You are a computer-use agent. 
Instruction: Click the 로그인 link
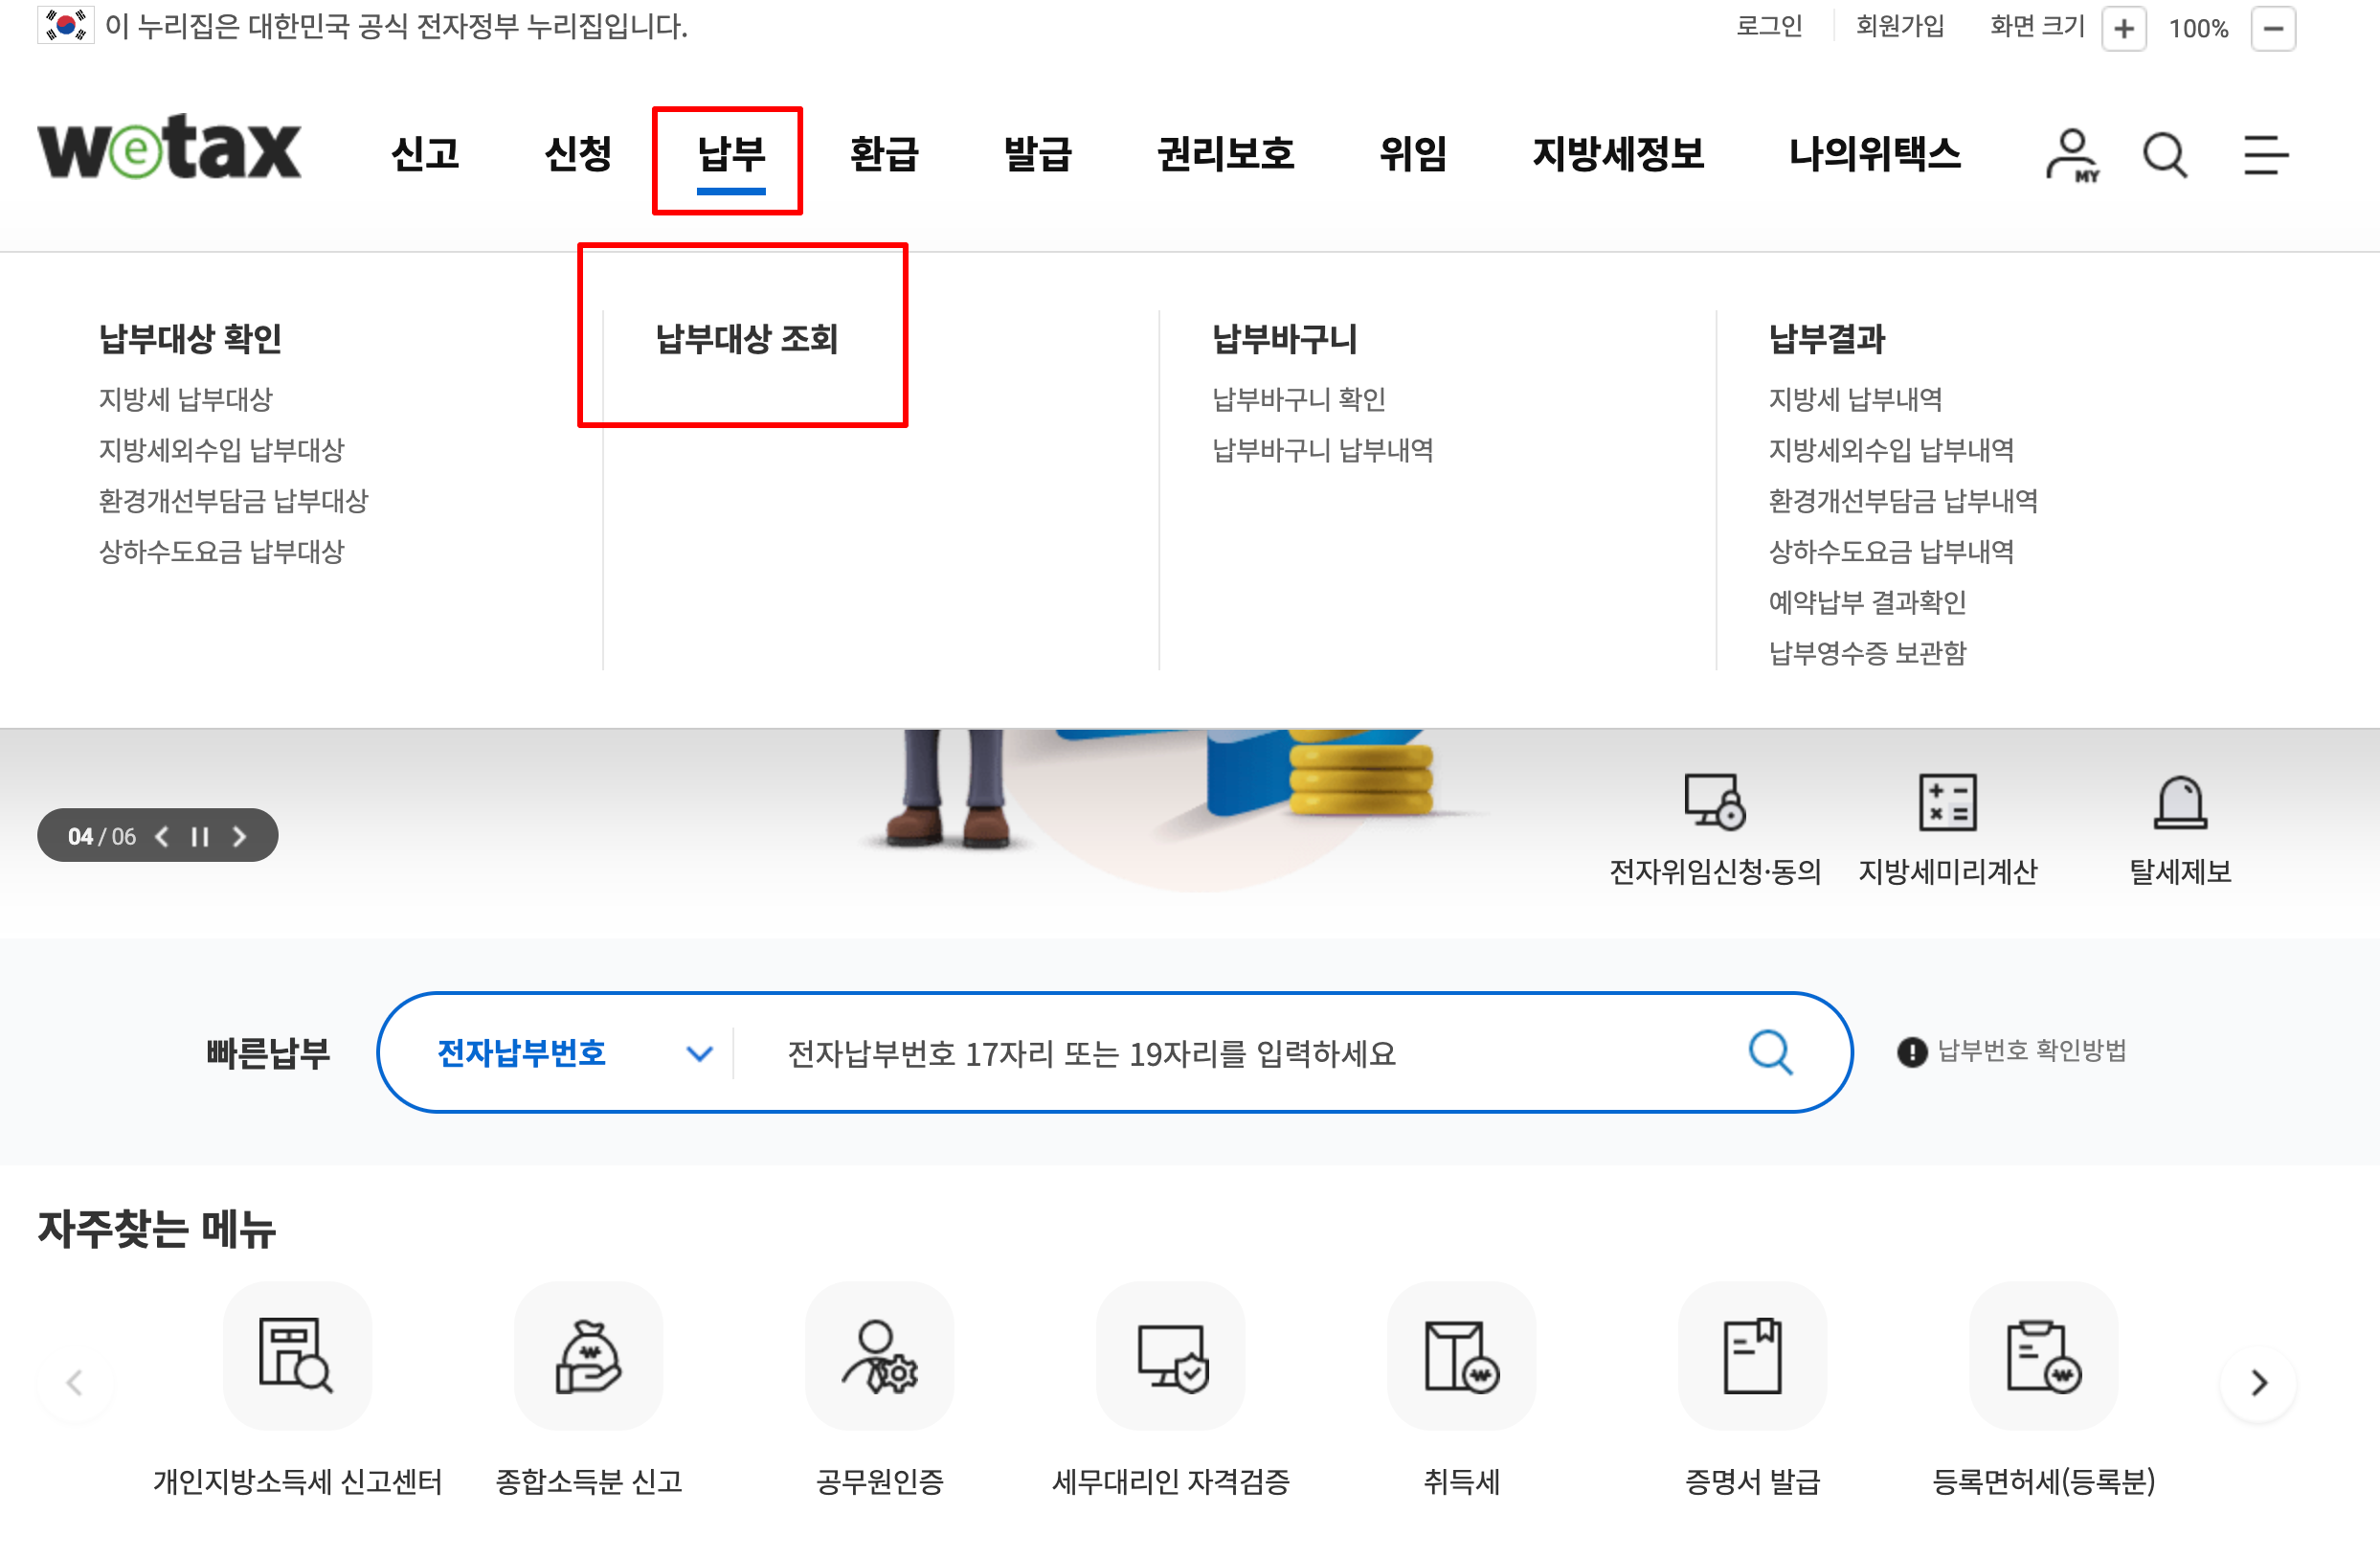pos(1768,26)
